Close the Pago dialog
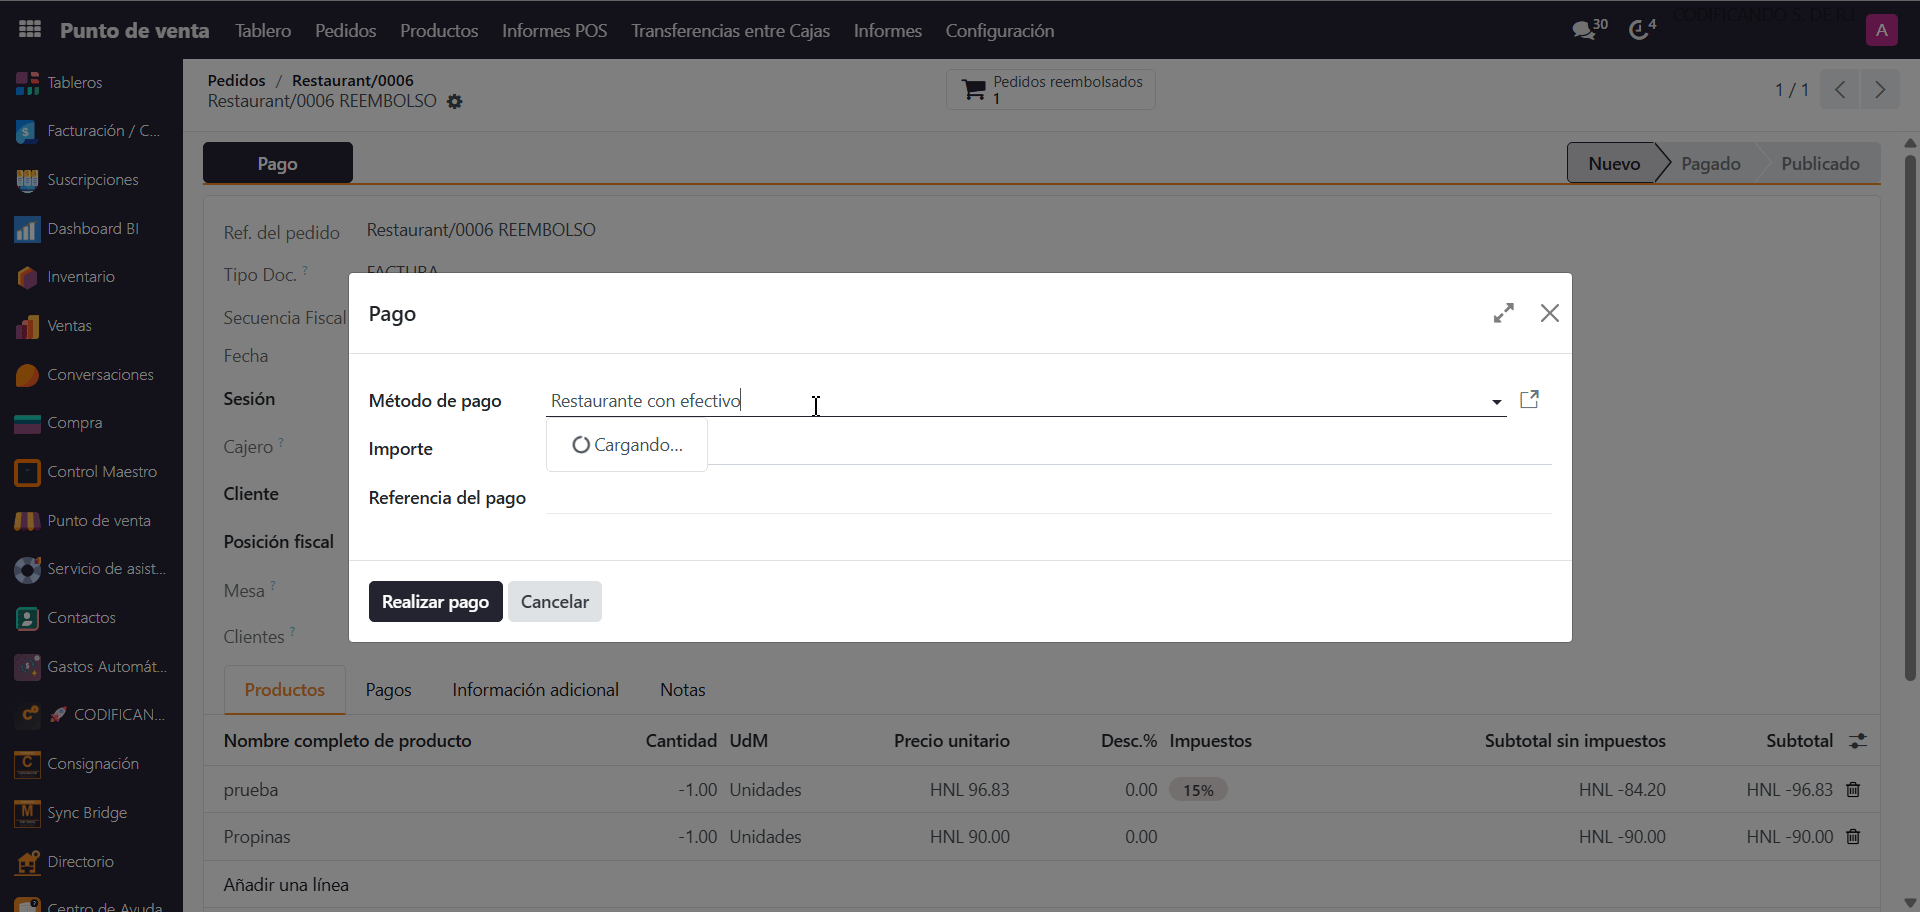The image size is (1920, 912). coord(1549,313)
